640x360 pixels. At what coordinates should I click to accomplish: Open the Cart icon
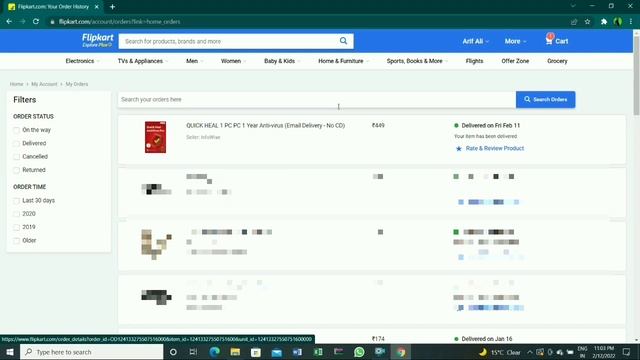(556, 40)
